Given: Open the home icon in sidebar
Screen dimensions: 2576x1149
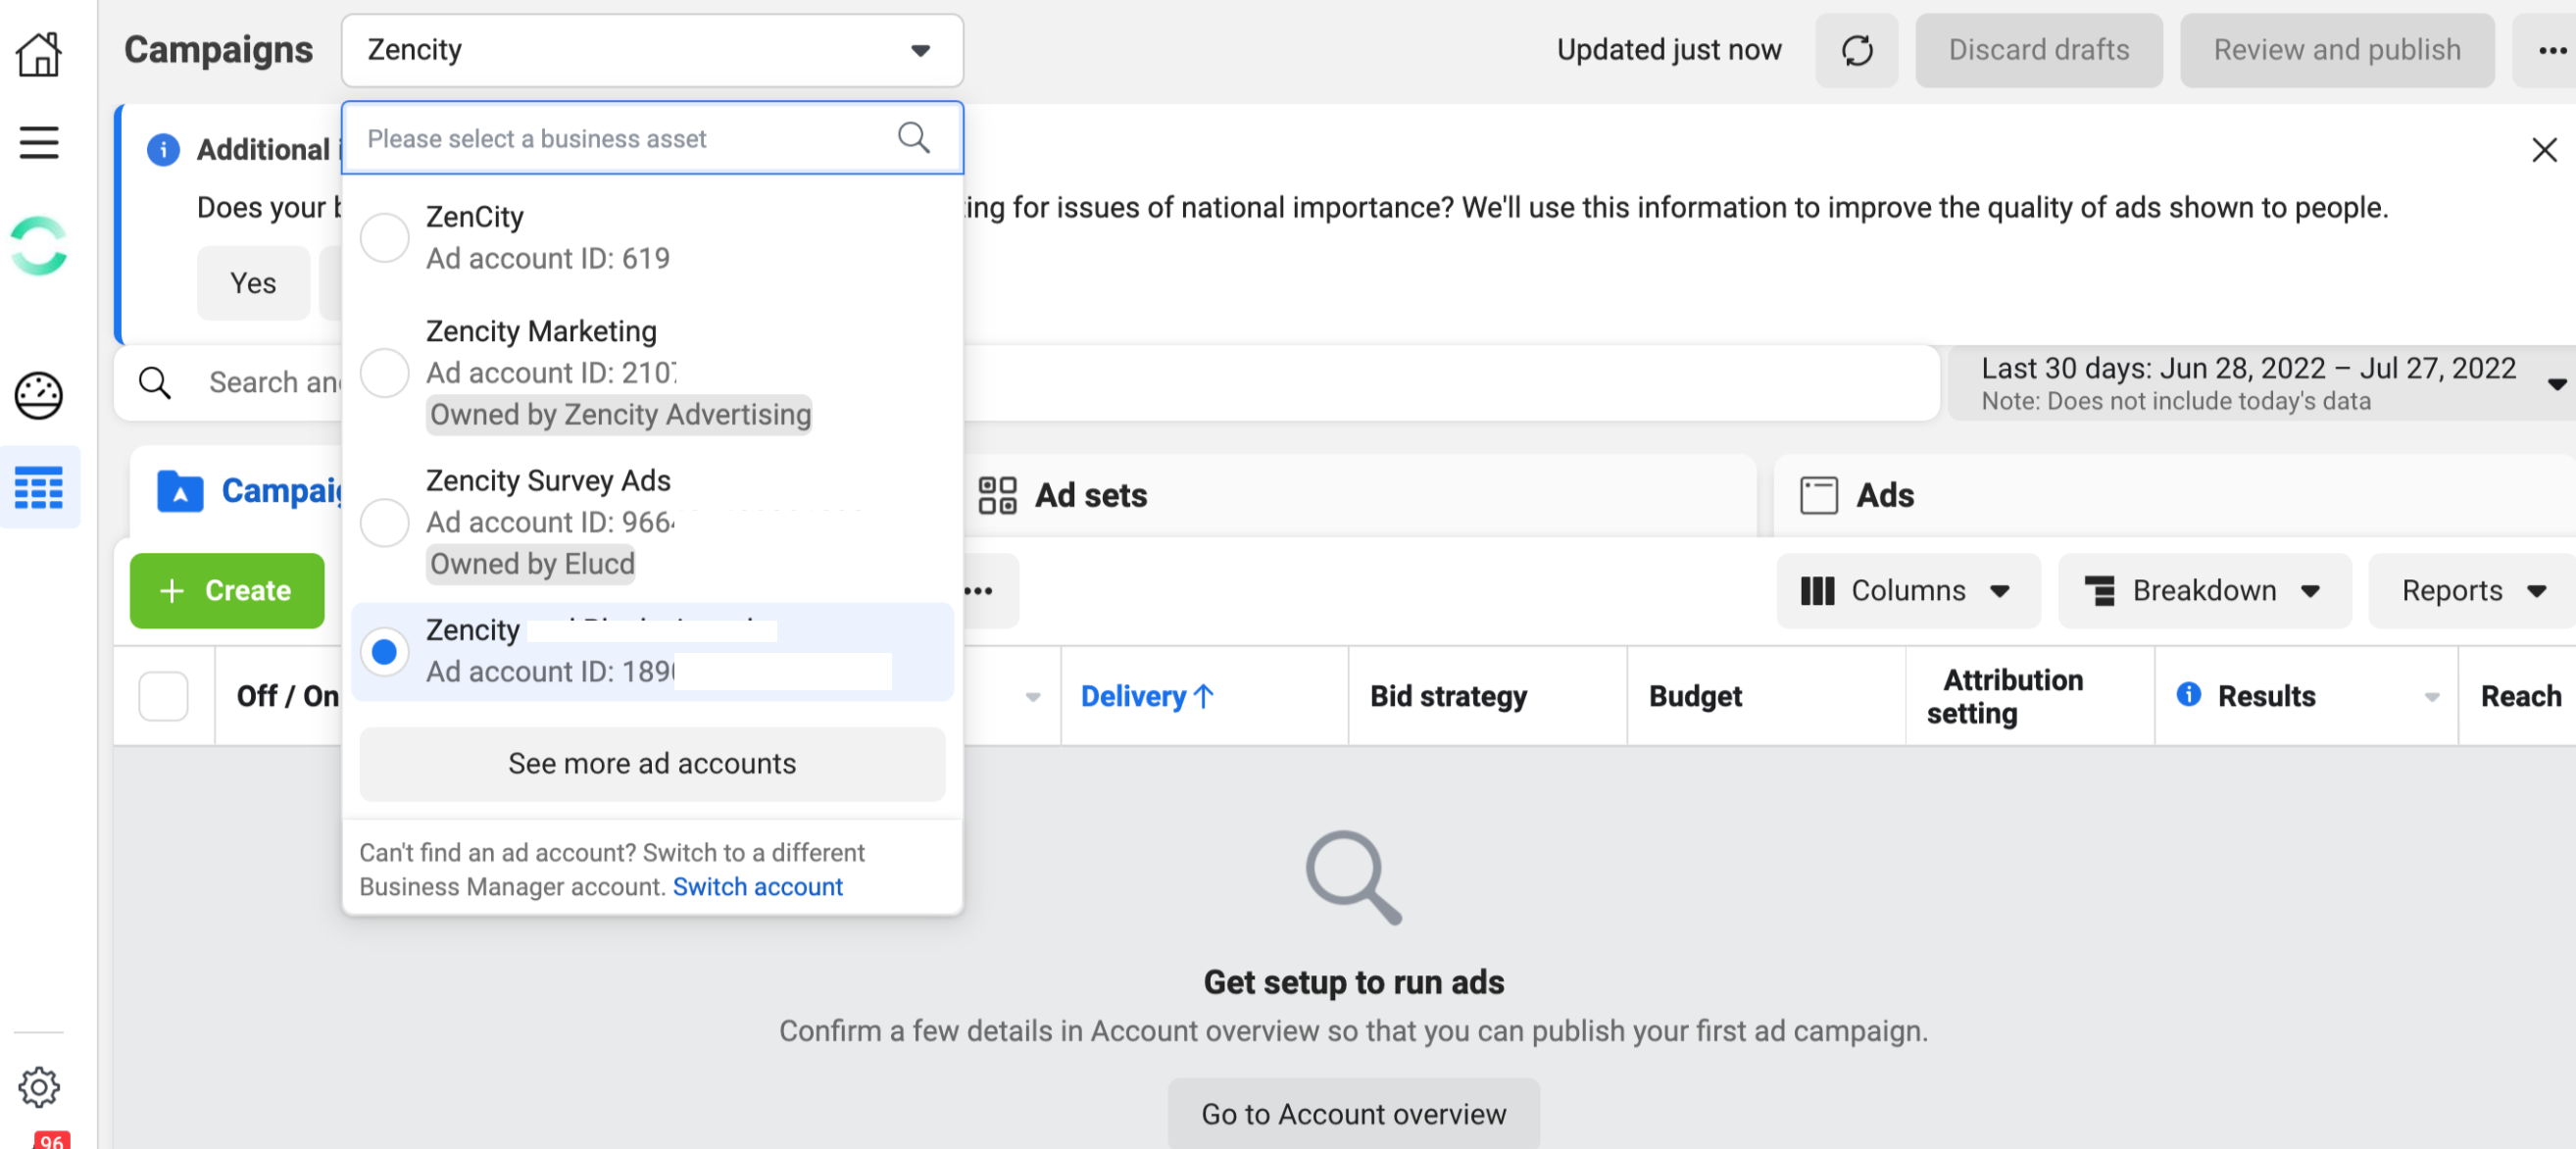Looking at the screenshot, I should [39, 52].
